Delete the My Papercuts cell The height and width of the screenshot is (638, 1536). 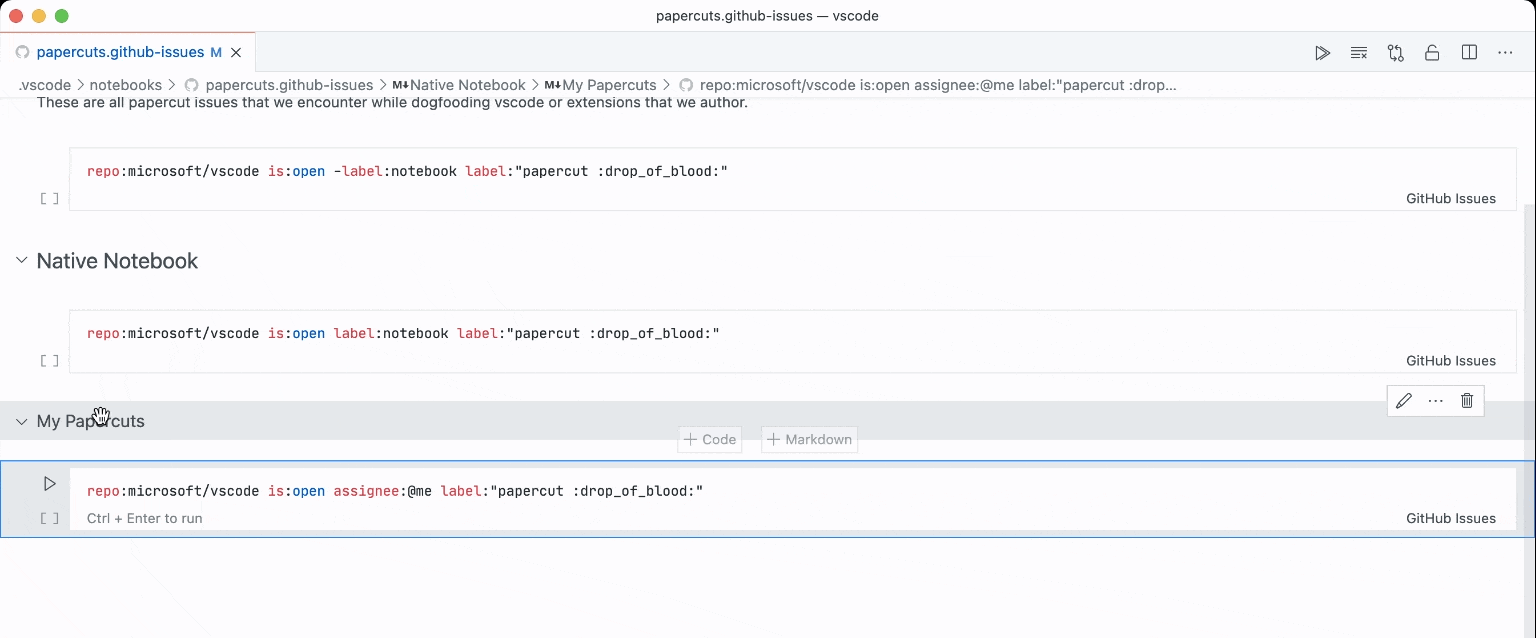coord(1467,401)
